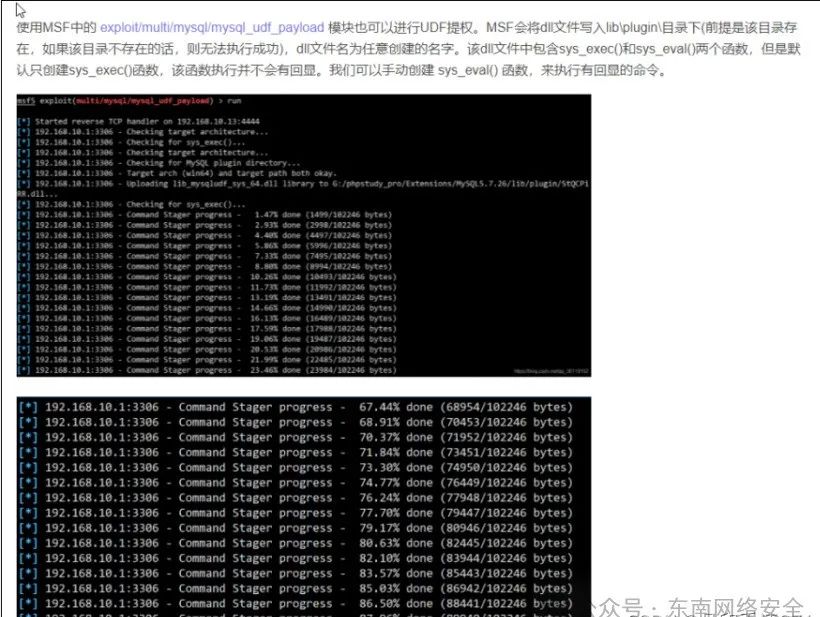Open the first msf5 terminal screenshot image
Image resolution: width=820 pixels, height=617 pixels.
(304, 235)
